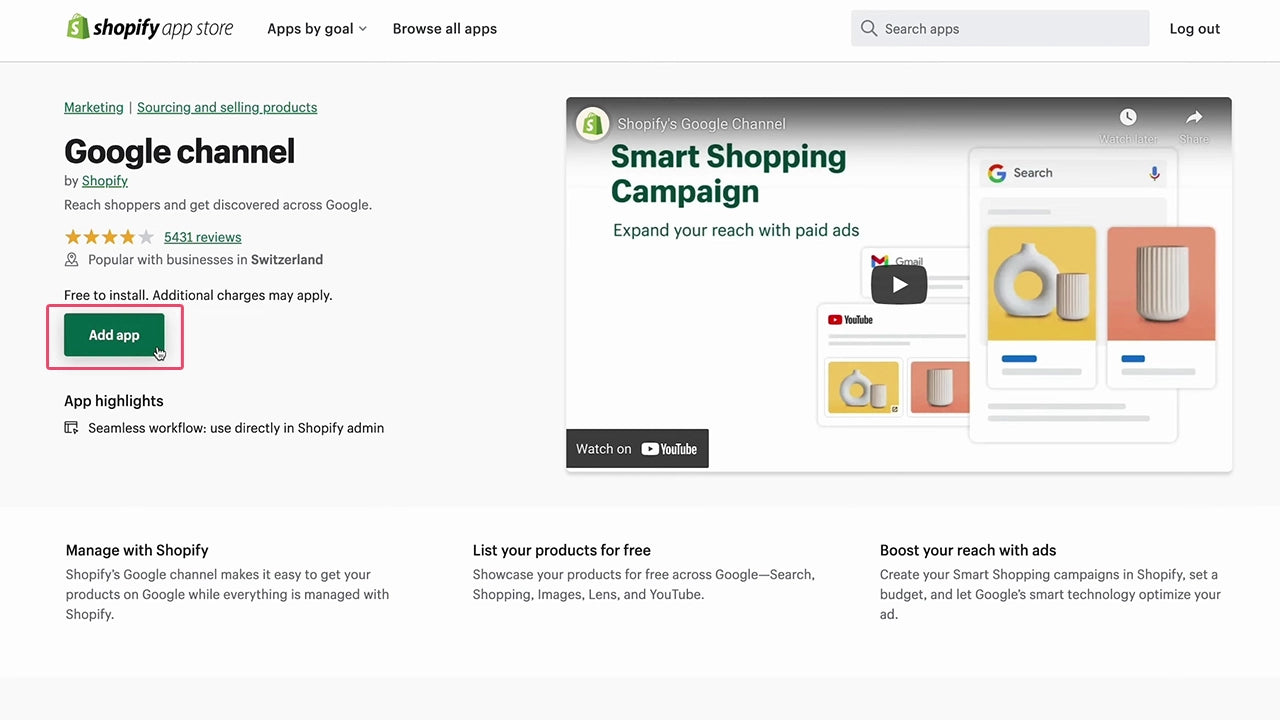
Task: Click the Shopify channel avatar in video
Action: [593, 124]
